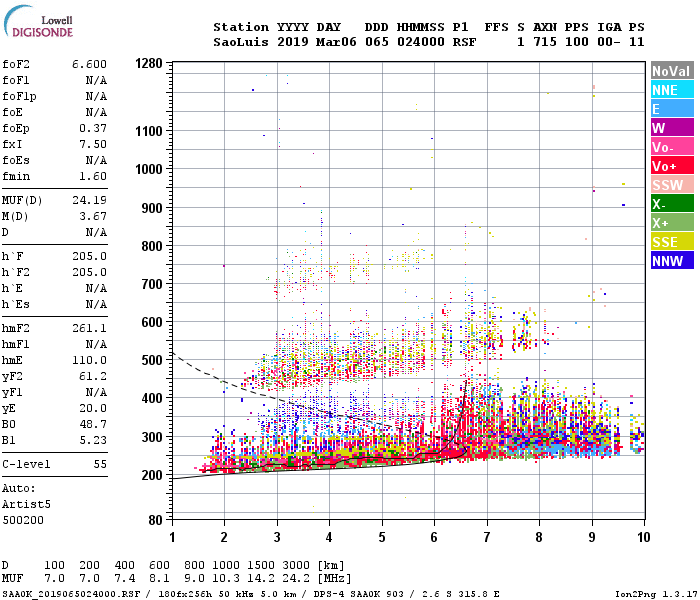The height and width of the screenshot is (600, 700).
Task: Select the NNW legend swatch
Action: click(x=672, y=261)
